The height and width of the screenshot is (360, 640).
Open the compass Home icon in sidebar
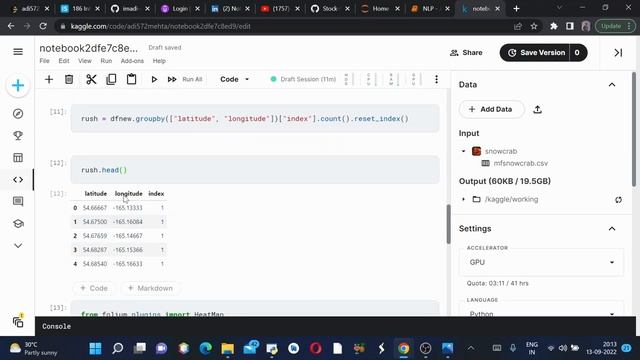pos(18,114)
